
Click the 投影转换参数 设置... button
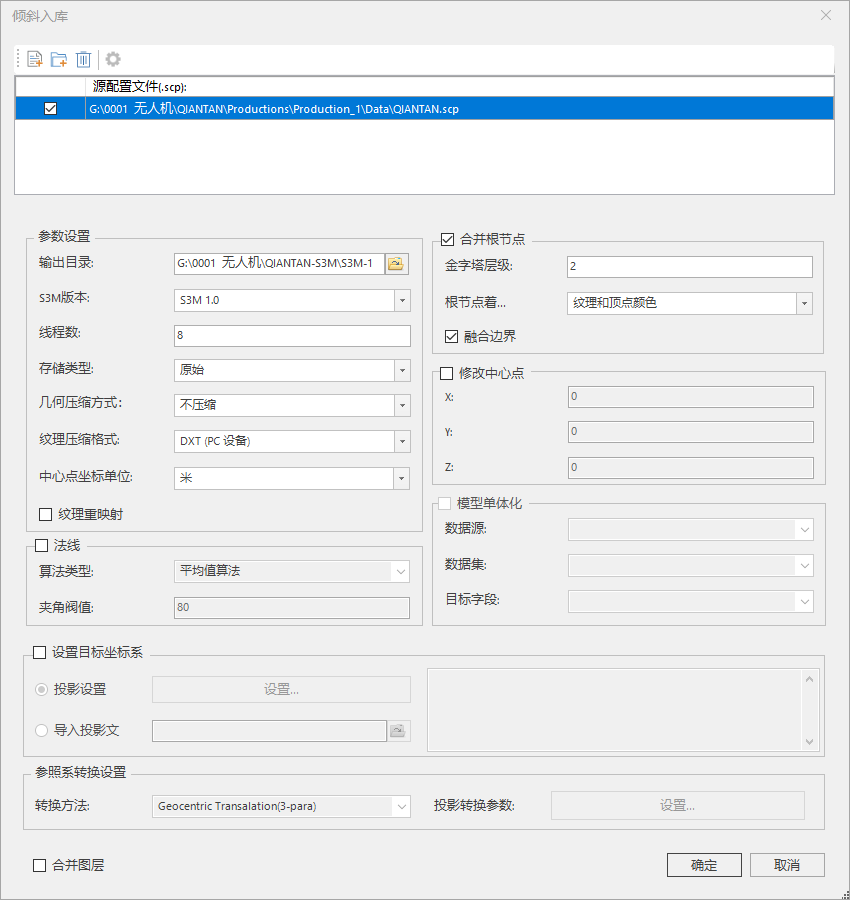click(677, 806)
